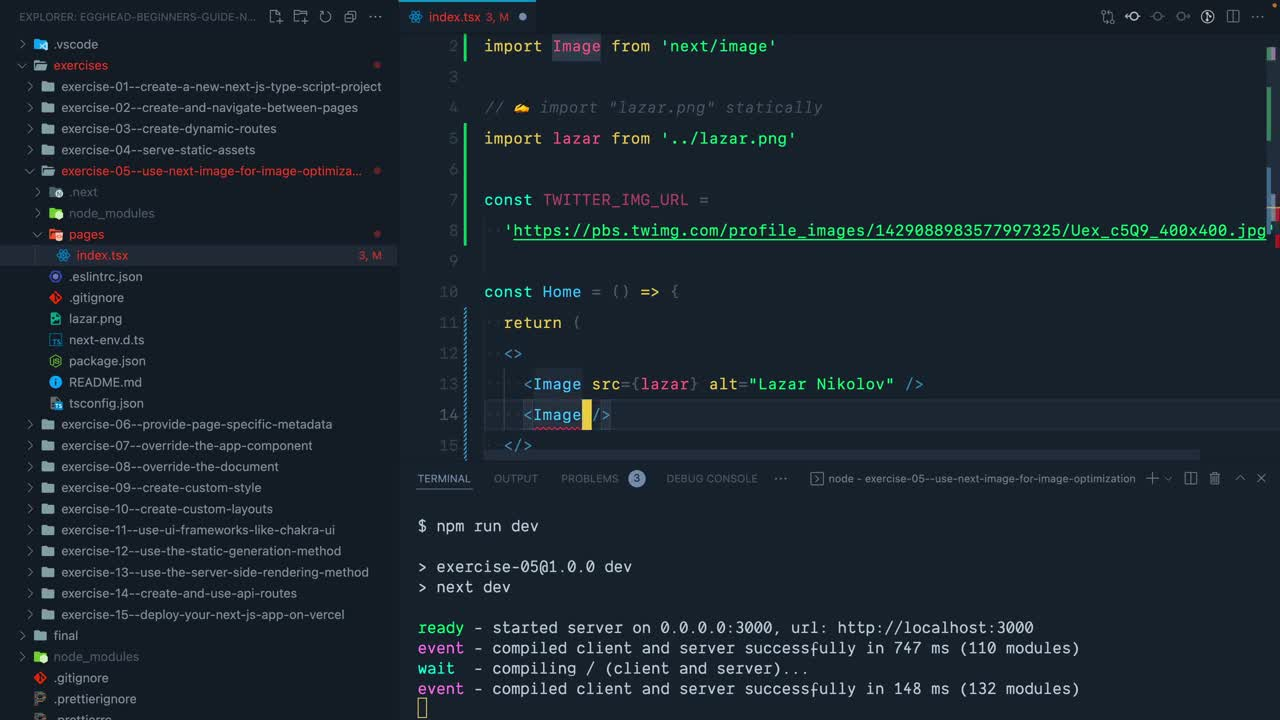Split the editor to the right
This screenshot has height=720, width=1280.
click(x=1233, y=17)
